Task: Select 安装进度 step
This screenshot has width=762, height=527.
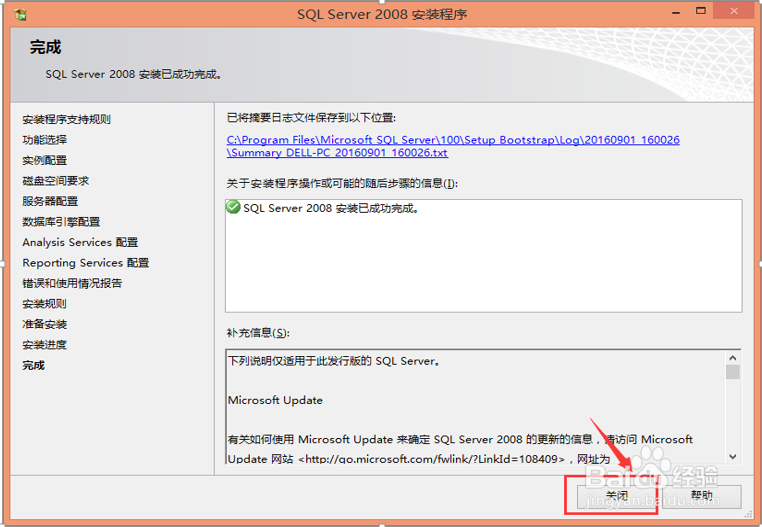Action: tap(45, 345)
